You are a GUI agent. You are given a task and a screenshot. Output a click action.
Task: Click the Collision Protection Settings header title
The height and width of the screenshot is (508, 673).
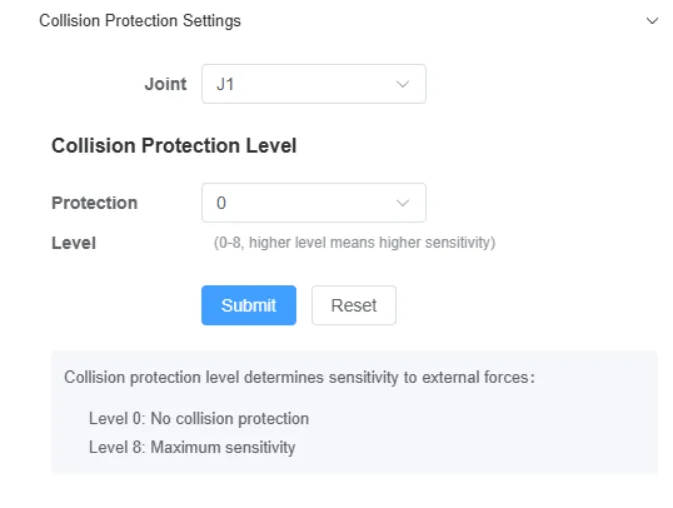140,21
